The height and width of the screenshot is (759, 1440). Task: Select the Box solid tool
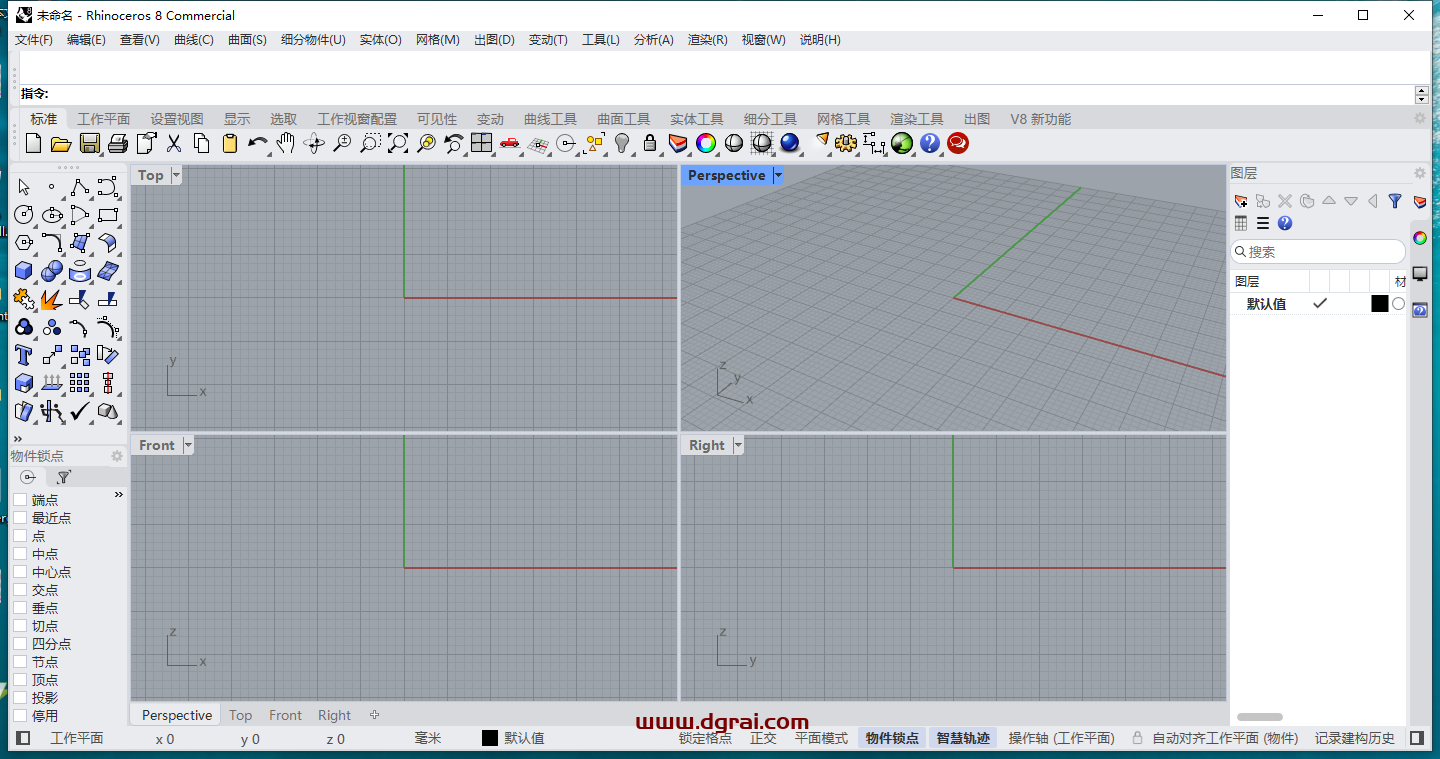(x=24, y=271)
